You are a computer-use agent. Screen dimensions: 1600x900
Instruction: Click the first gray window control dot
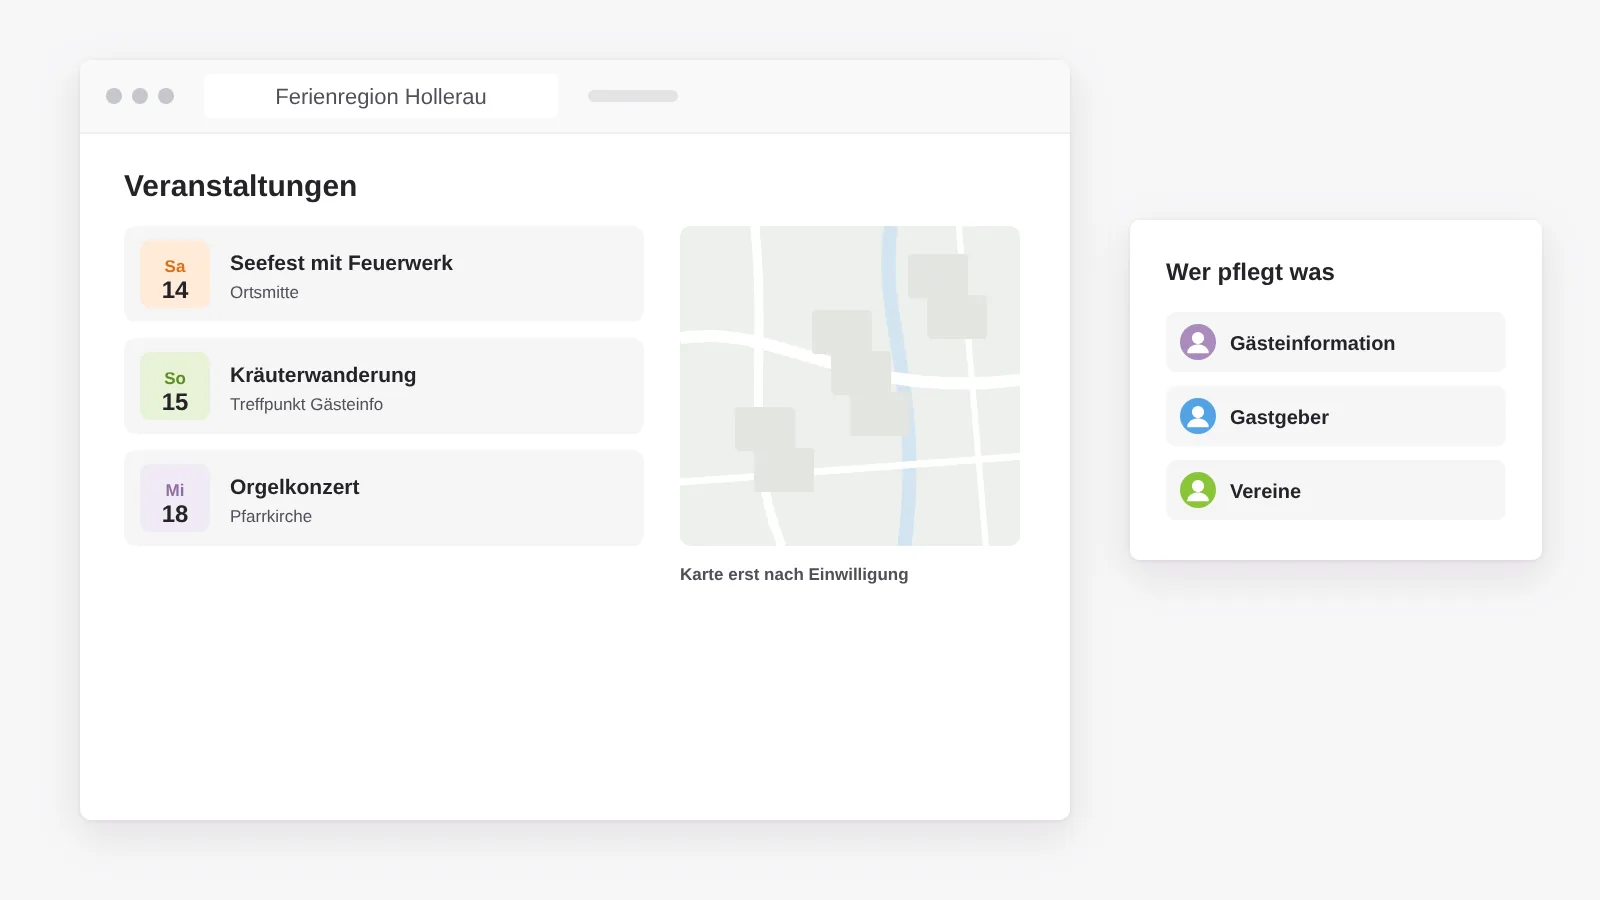pyautogui.click(x=114, y=96)
